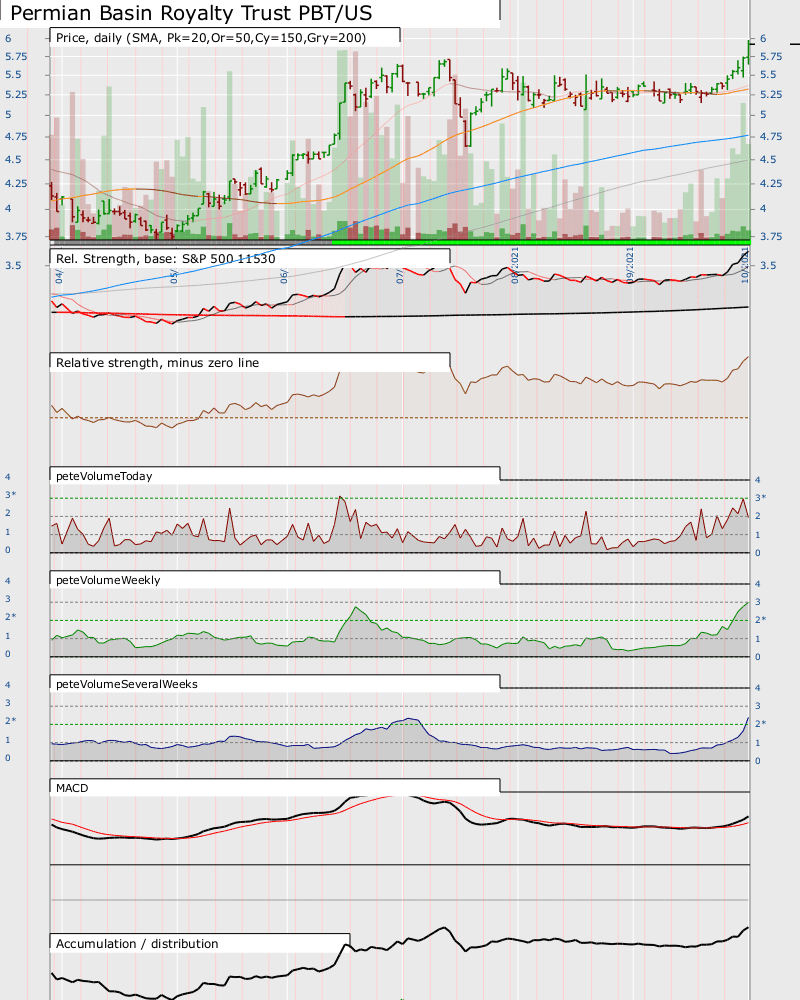Click the peteVolumeToday peak touching green dashed line

tap(341, 498)
